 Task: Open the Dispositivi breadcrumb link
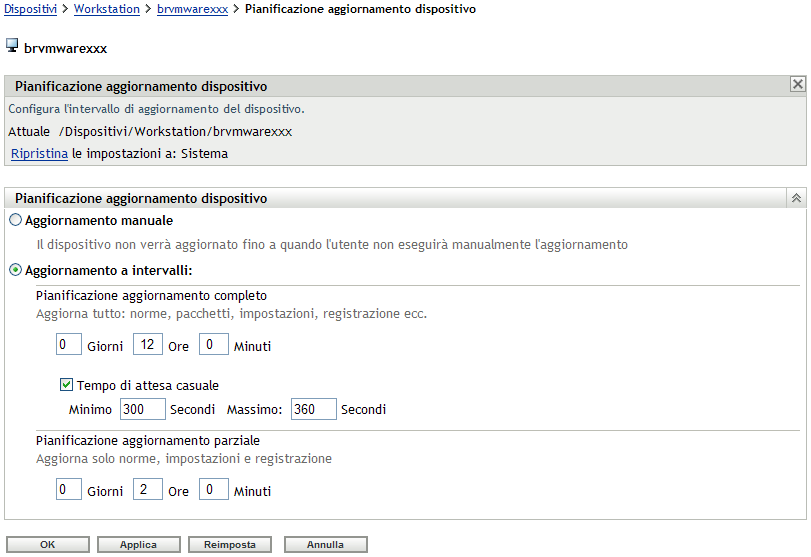pyautogui.click(x=31, y=9)
